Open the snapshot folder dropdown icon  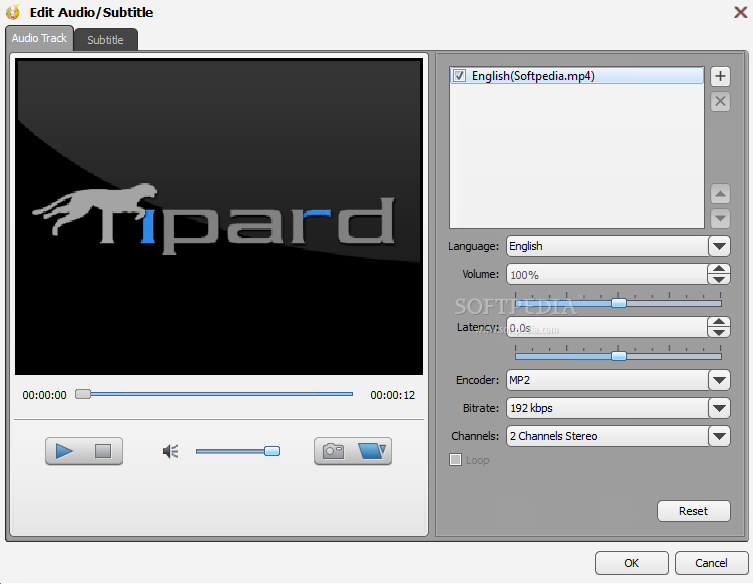[x=372, y=451]
